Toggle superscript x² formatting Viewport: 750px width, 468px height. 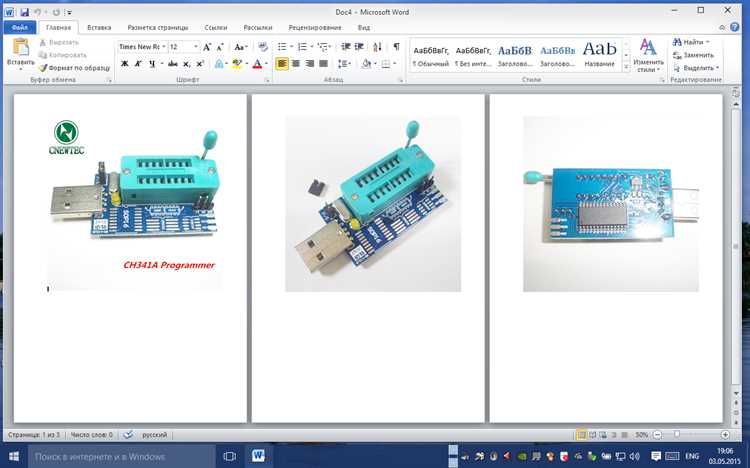200,64
